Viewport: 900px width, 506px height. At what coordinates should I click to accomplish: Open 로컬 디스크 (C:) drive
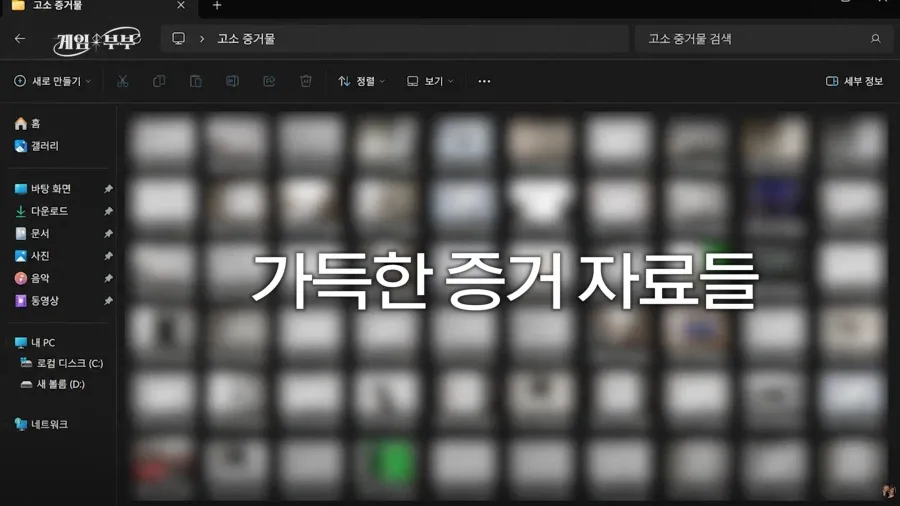pyautogui.click(x=62, y=363)
